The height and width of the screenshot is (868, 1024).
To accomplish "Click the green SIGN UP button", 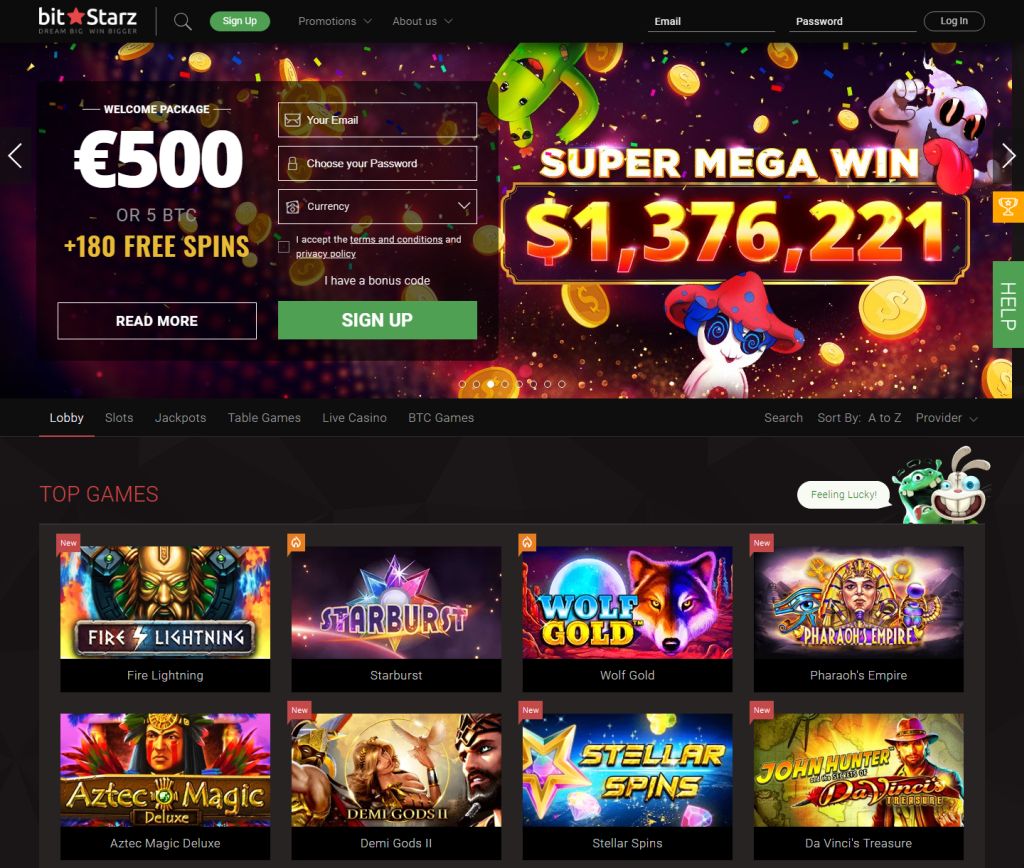I will point(377,320).
